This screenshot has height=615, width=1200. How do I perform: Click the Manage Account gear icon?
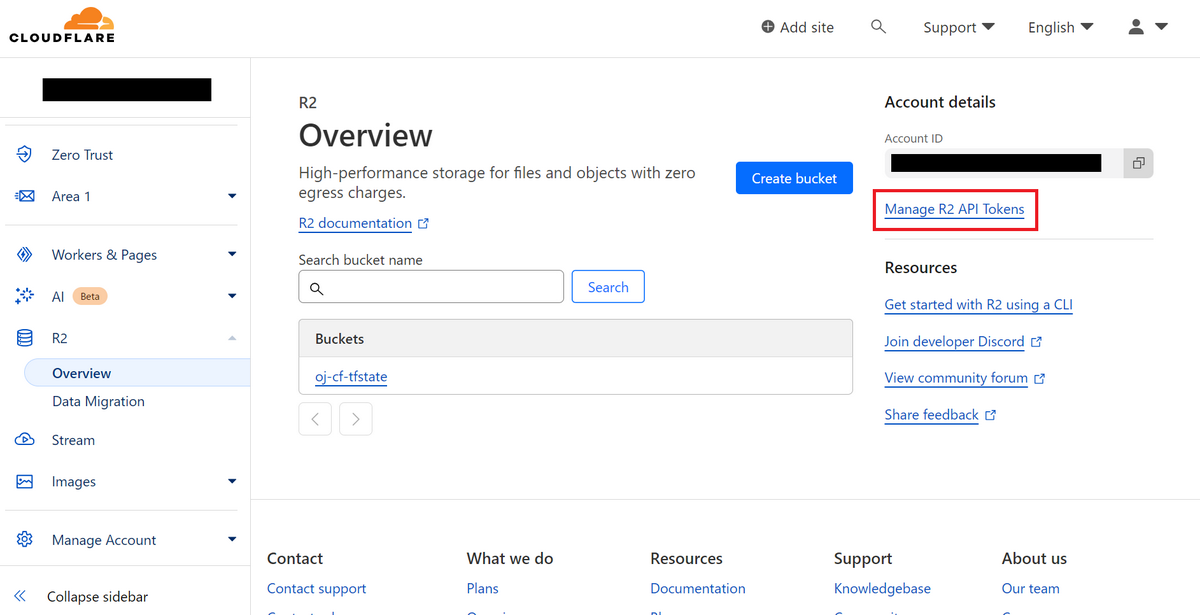(x=25, y=540)
